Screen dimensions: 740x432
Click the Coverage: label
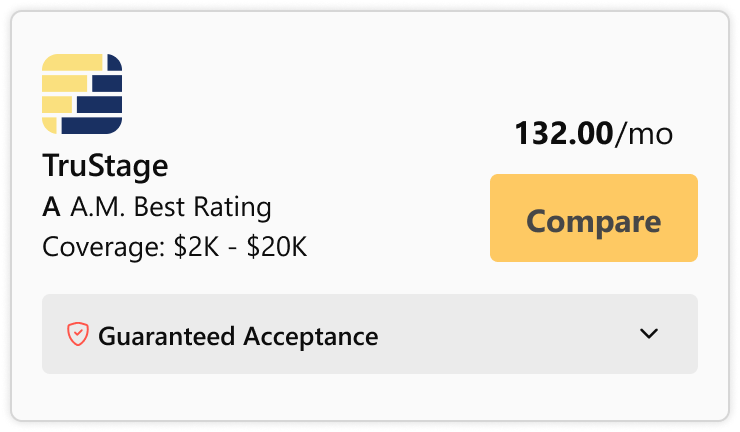tap(104, 247)
